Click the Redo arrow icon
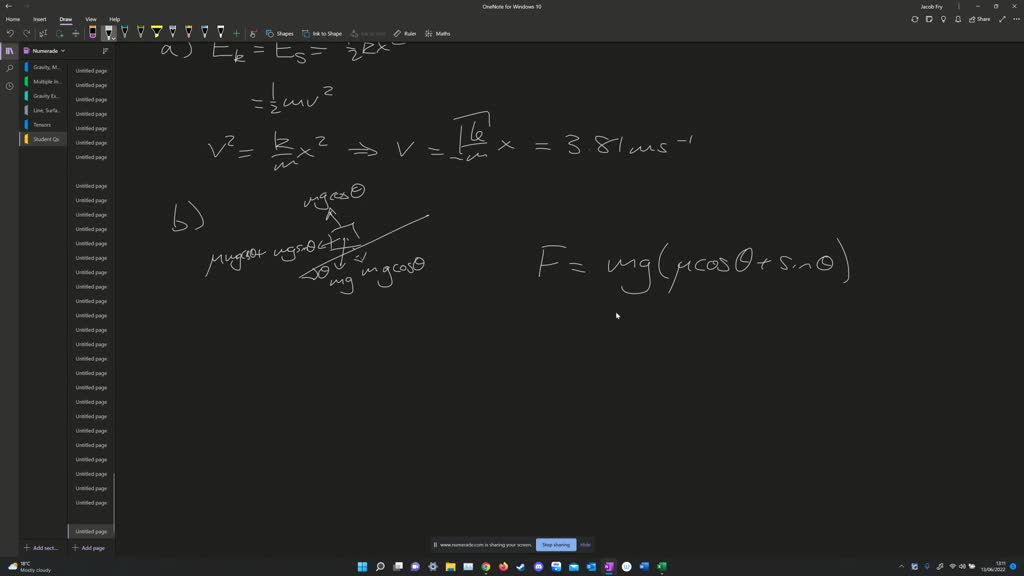This screenshot has height=576, width=1024. pyautogui.click(x=26, y=33)
